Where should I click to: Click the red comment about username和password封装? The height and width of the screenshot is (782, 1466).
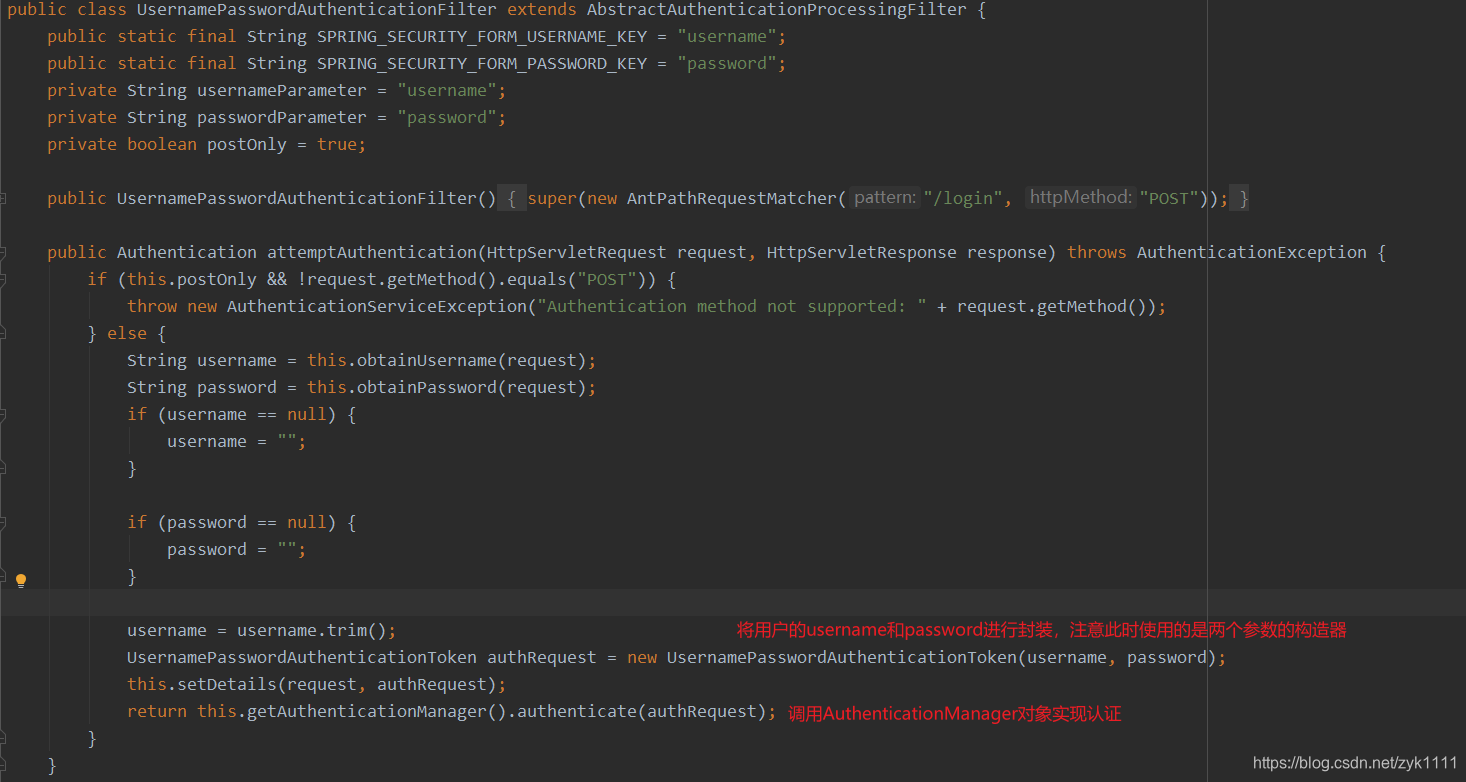click(x=1042, y=630)
